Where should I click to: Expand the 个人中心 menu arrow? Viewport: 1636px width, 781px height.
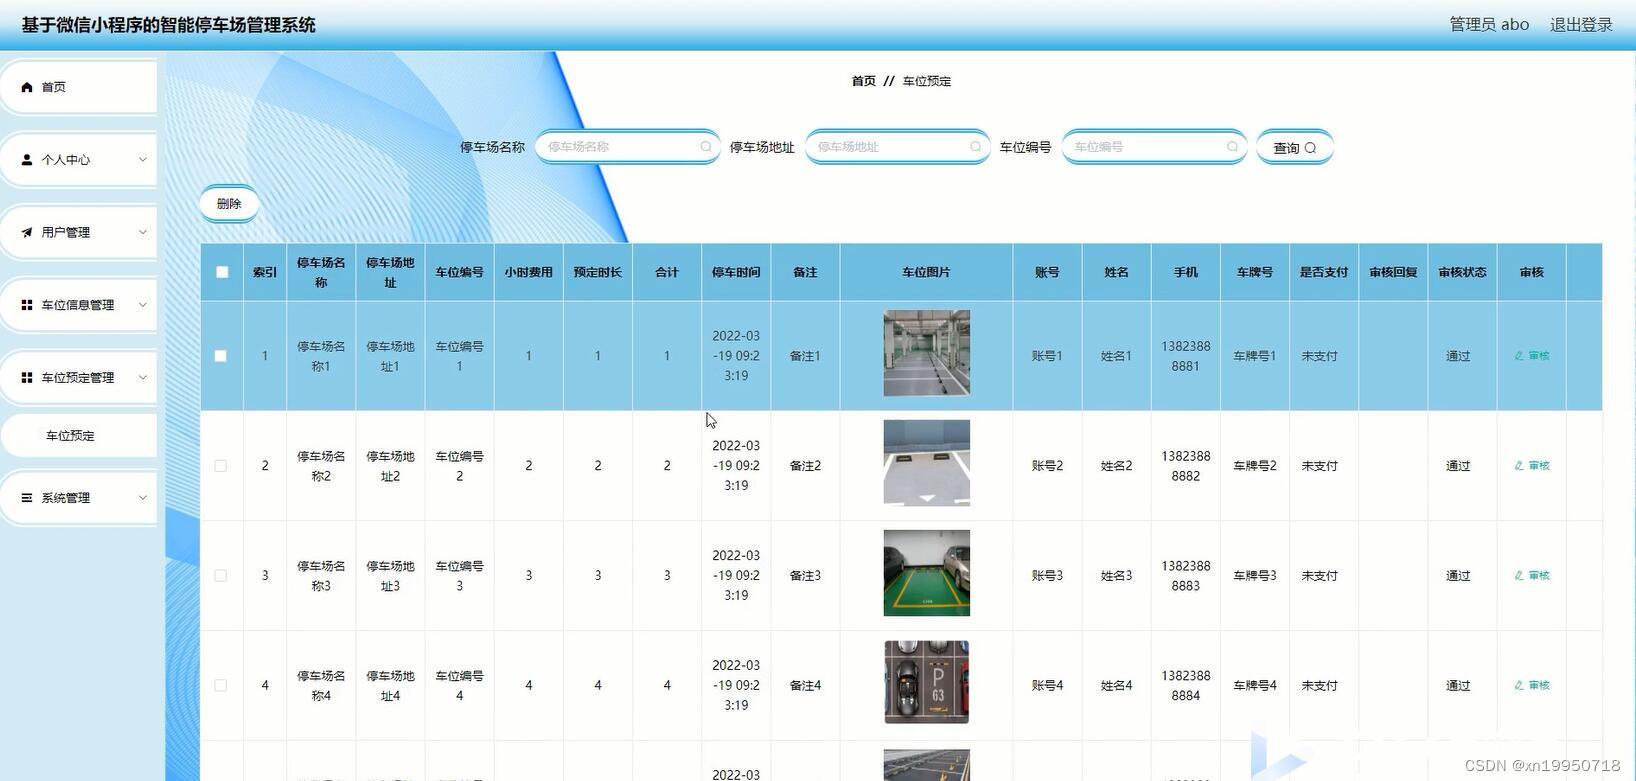(x=142, y=159)
